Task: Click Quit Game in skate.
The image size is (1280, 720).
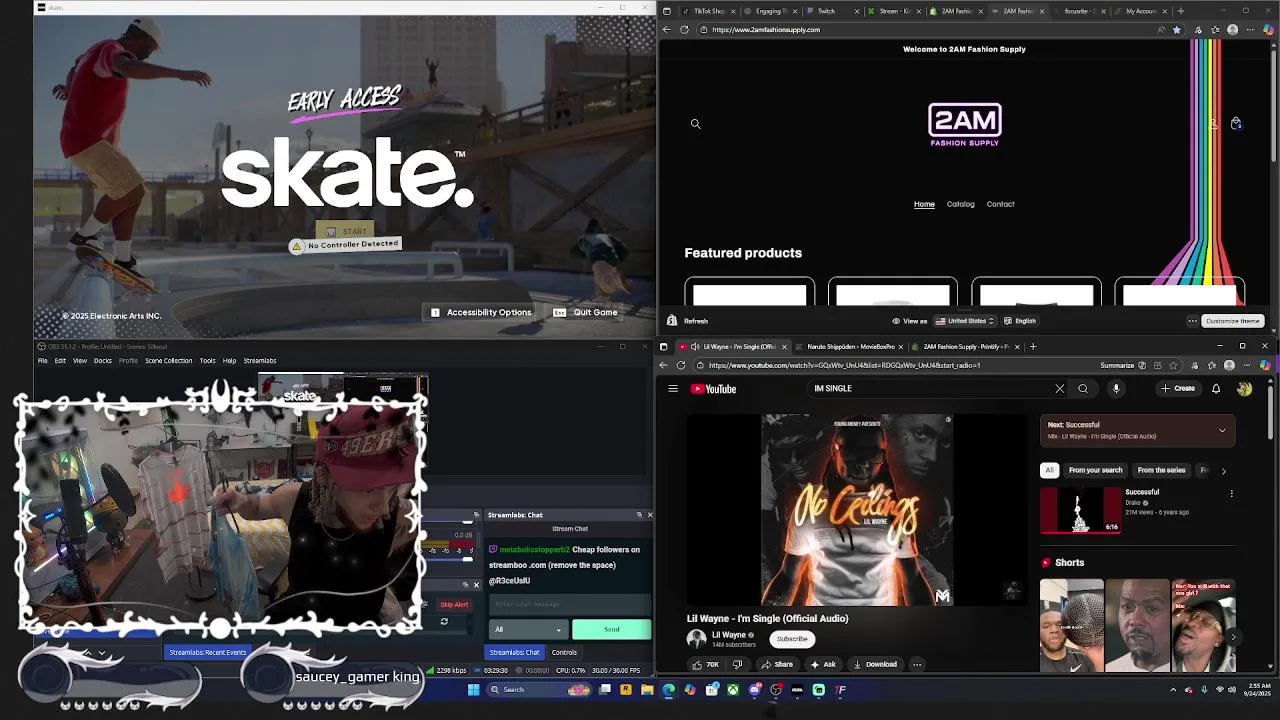Action: [586, 312]
